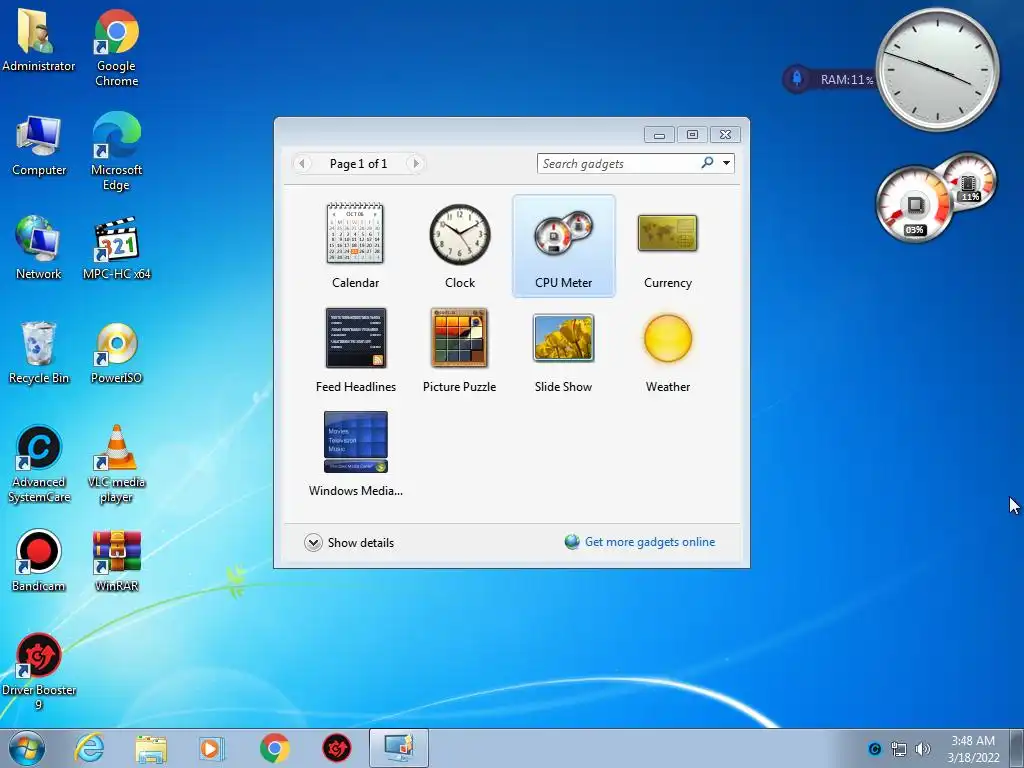Viewport: 1024px width, 768px height.
Task: Click the search magnifier icon
Action: (707, 163)
